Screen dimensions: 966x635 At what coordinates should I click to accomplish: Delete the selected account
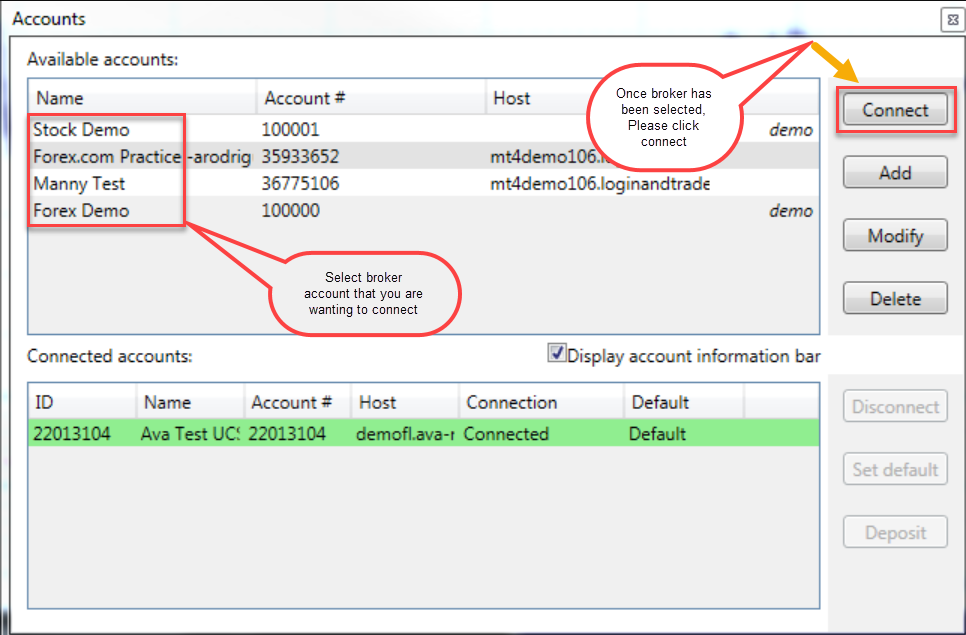click(895, 298)
